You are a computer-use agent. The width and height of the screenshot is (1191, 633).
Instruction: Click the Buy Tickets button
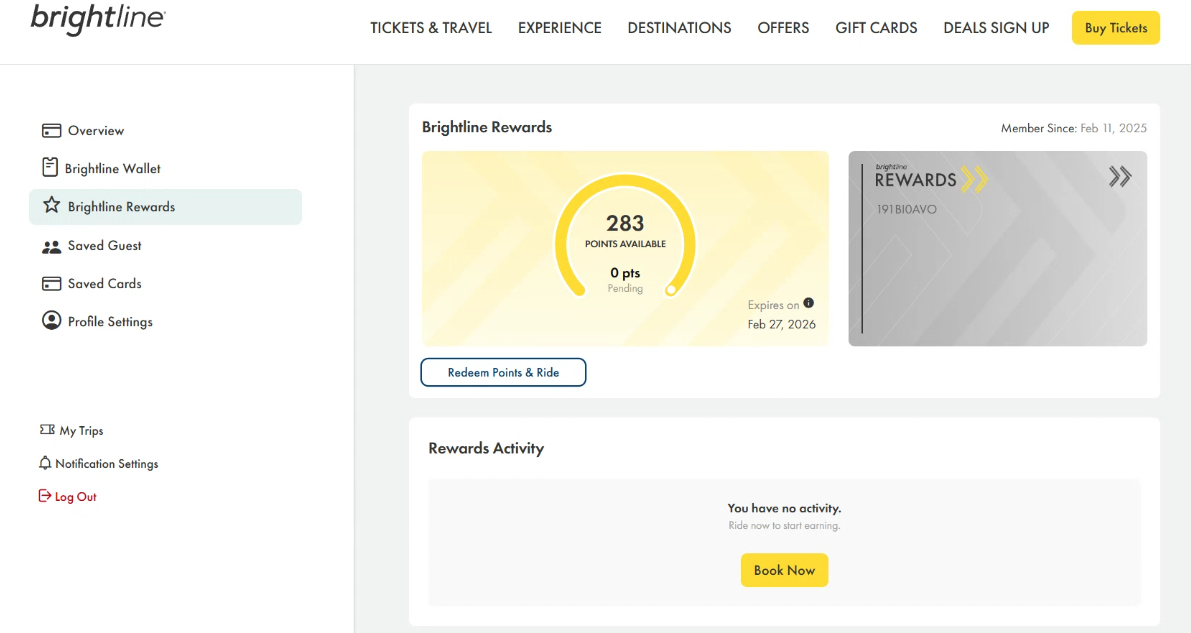1115,28
